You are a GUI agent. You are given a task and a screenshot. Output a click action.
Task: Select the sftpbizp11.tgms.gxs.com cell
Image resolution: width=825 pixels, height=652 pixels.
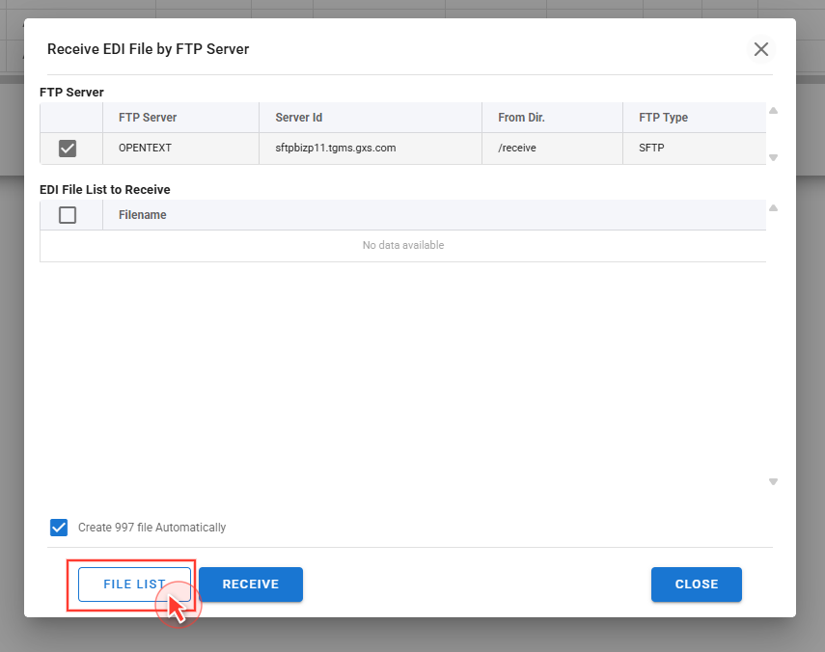(x=370, y=148)
